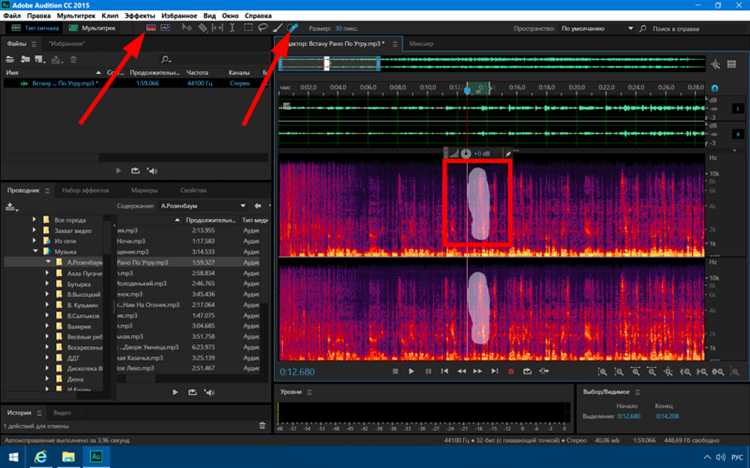Screen dimensions: 750x468
Task: Switch to the Waveform editor view
Action: [35, 28]
